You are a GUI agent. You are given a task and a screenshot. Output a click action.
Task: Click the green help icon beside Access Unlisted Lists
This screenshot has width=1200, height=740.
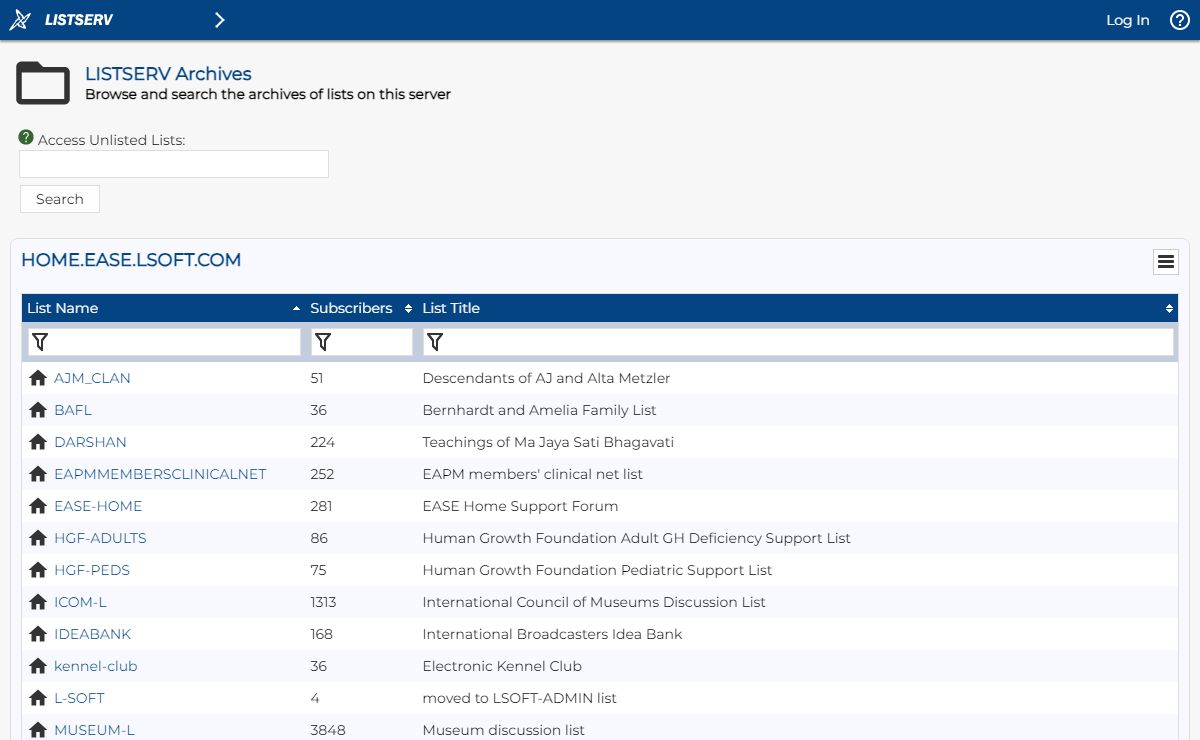point(26,137)
